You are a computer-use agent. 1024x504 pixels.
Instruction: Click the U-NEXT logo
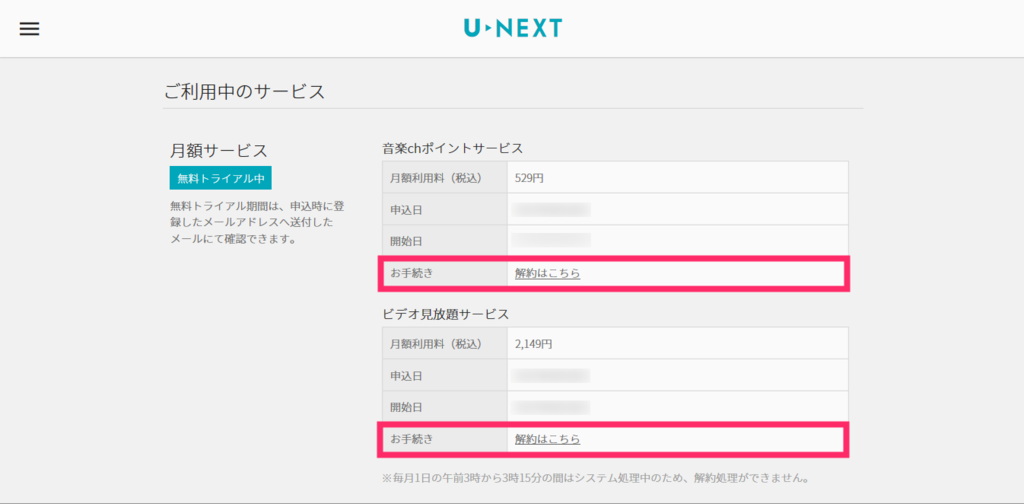click(513, 28)
